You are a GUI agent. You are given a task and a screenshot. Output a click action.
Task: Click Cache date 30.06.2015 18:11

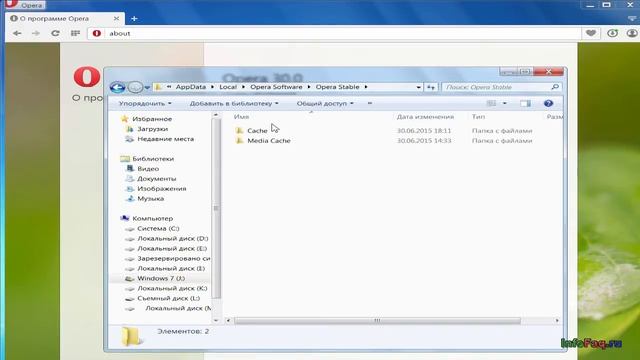(424, 131)
